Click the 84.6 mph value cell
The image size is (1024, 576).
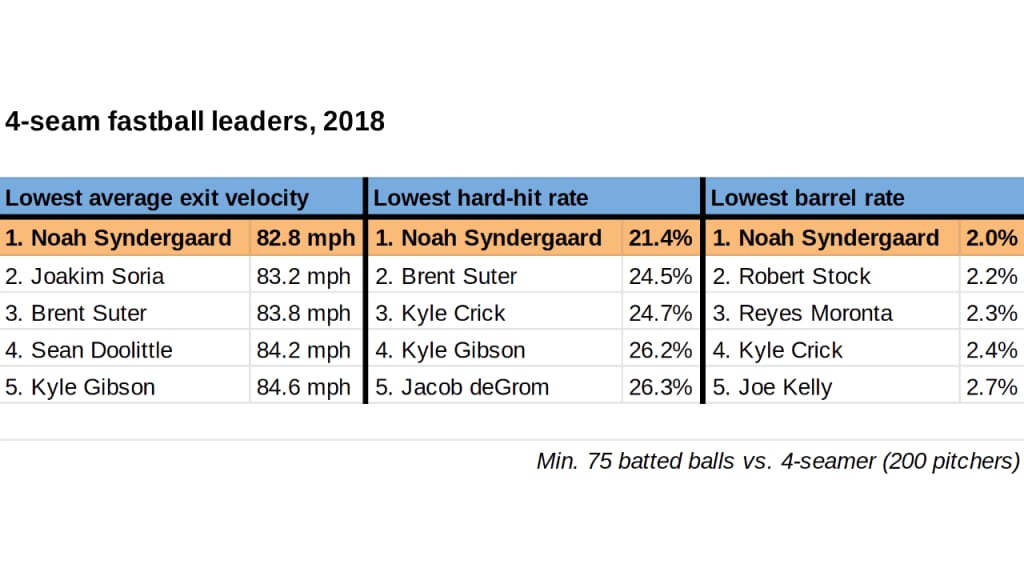tap(307, 387)
